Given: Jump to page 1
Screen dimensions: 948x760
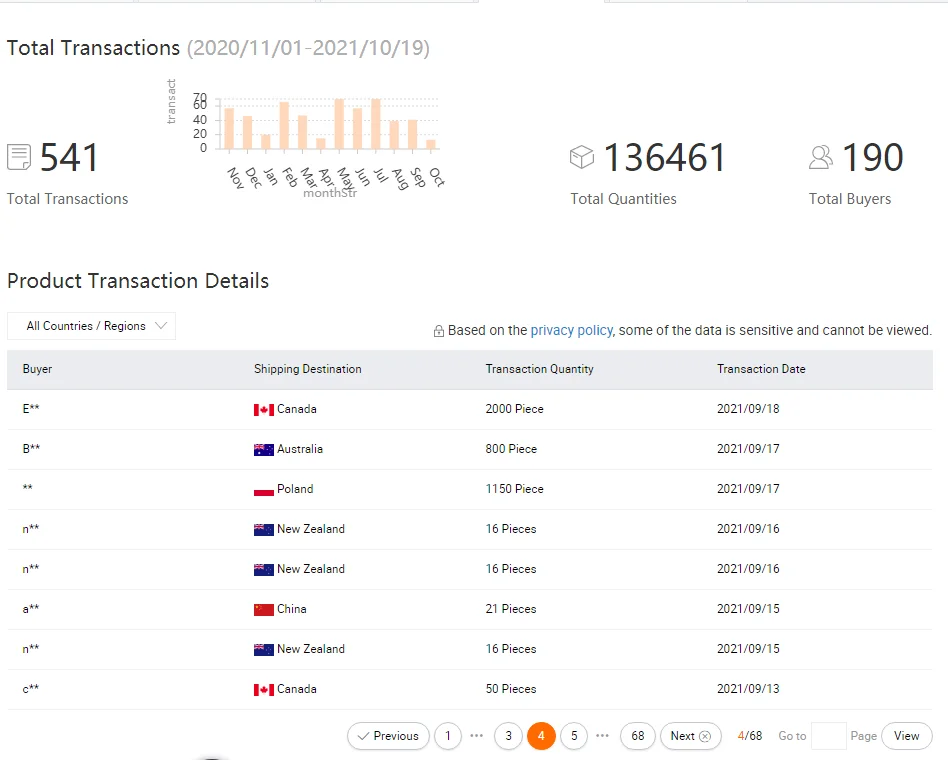Looking at the screenshot, I should point(447,736).
